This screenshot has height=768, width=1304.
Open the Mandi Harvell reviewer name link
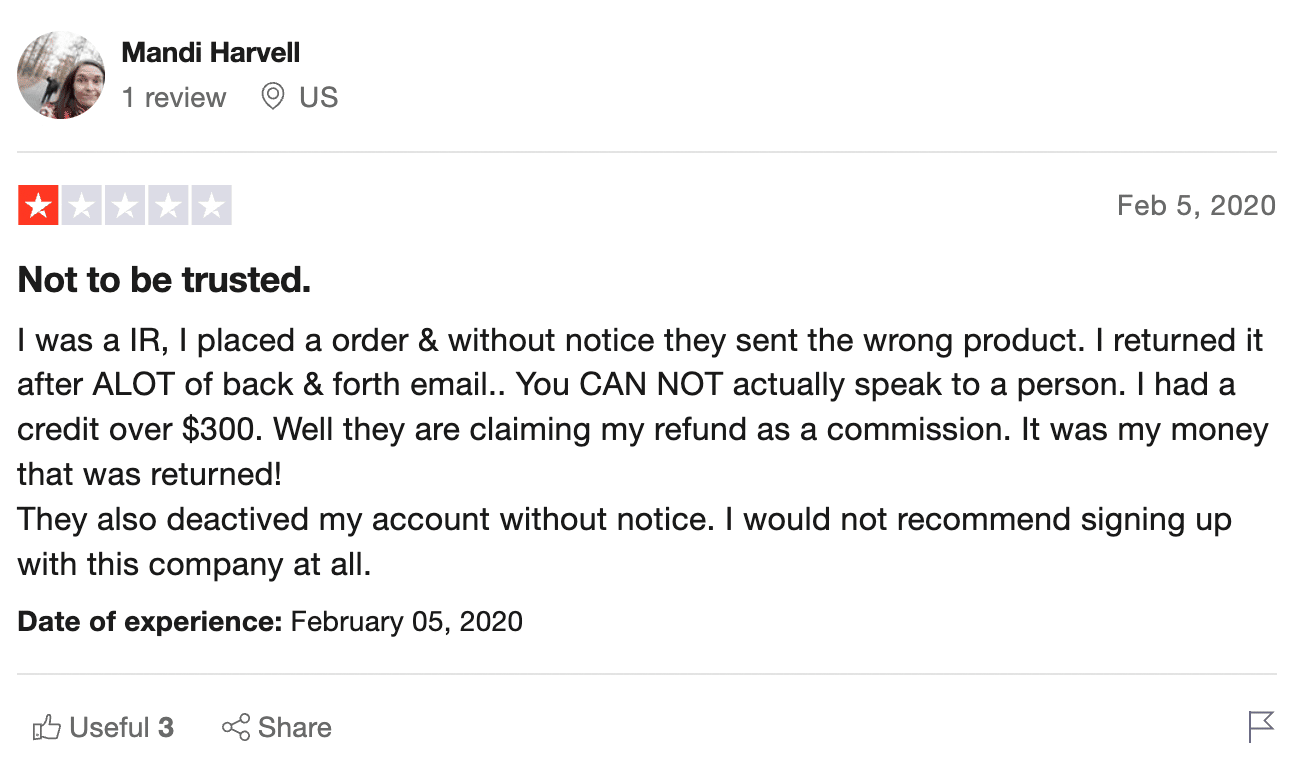(x=211, y=52)
